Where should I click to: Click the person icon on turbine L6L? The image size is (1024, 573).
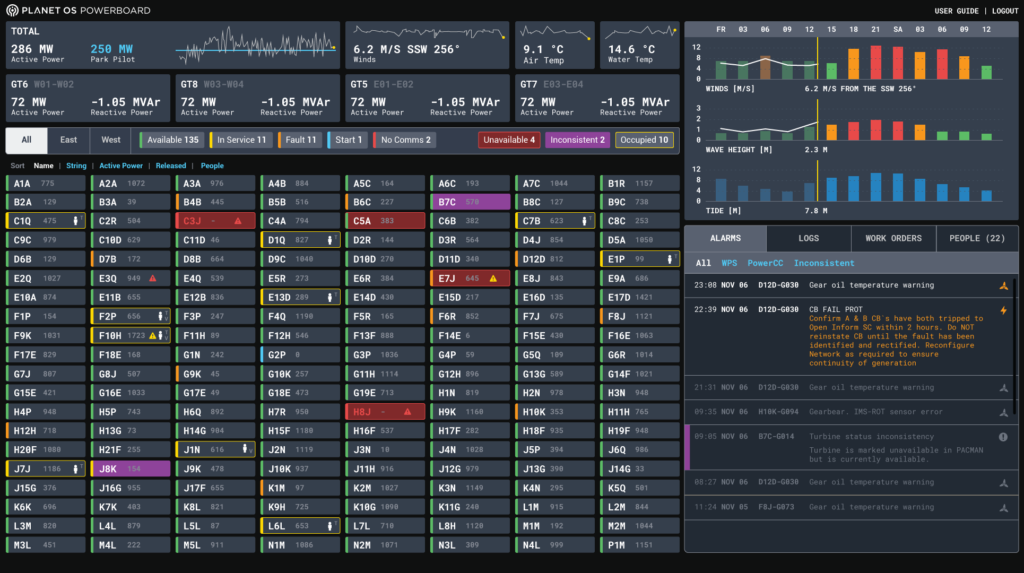click(330, 526)
